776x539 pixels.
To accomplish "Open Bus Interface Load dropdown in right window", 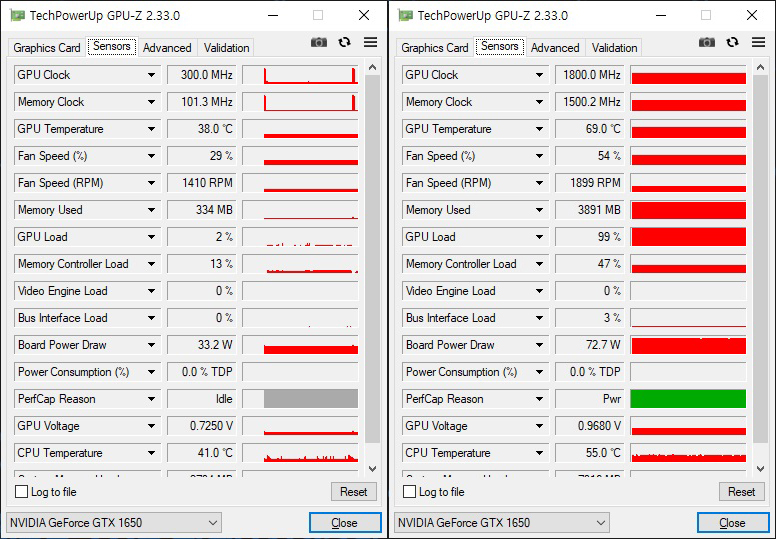I will coord(539,318).
